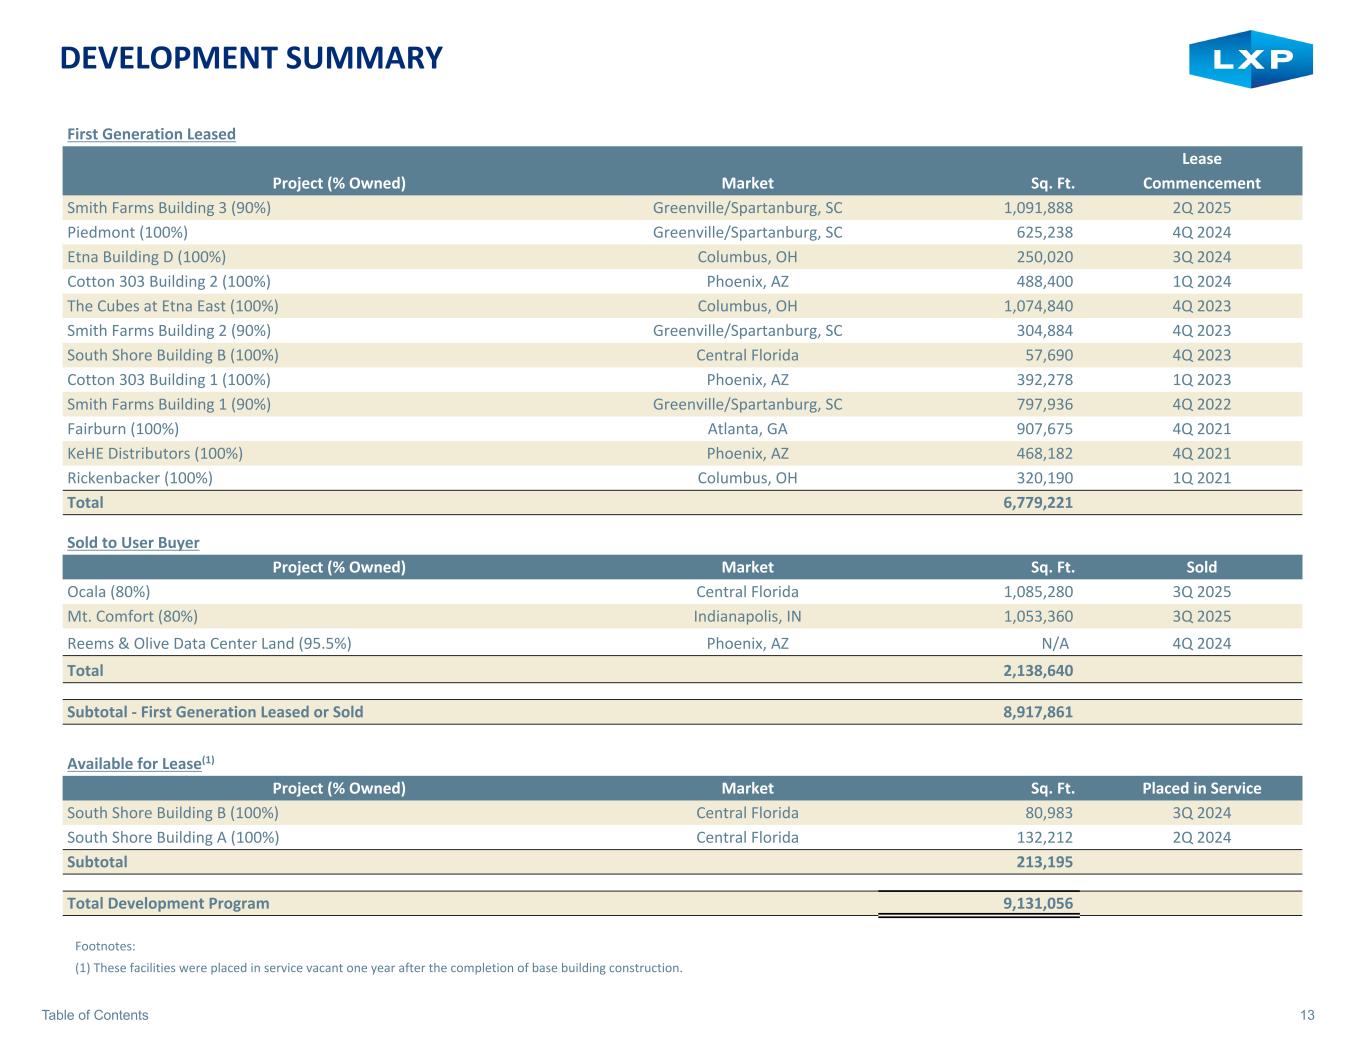The image size is (1365, 1055).
Task: Click "Smith Farms Building 2 (90%)" project name
Action: click(169, 331)
